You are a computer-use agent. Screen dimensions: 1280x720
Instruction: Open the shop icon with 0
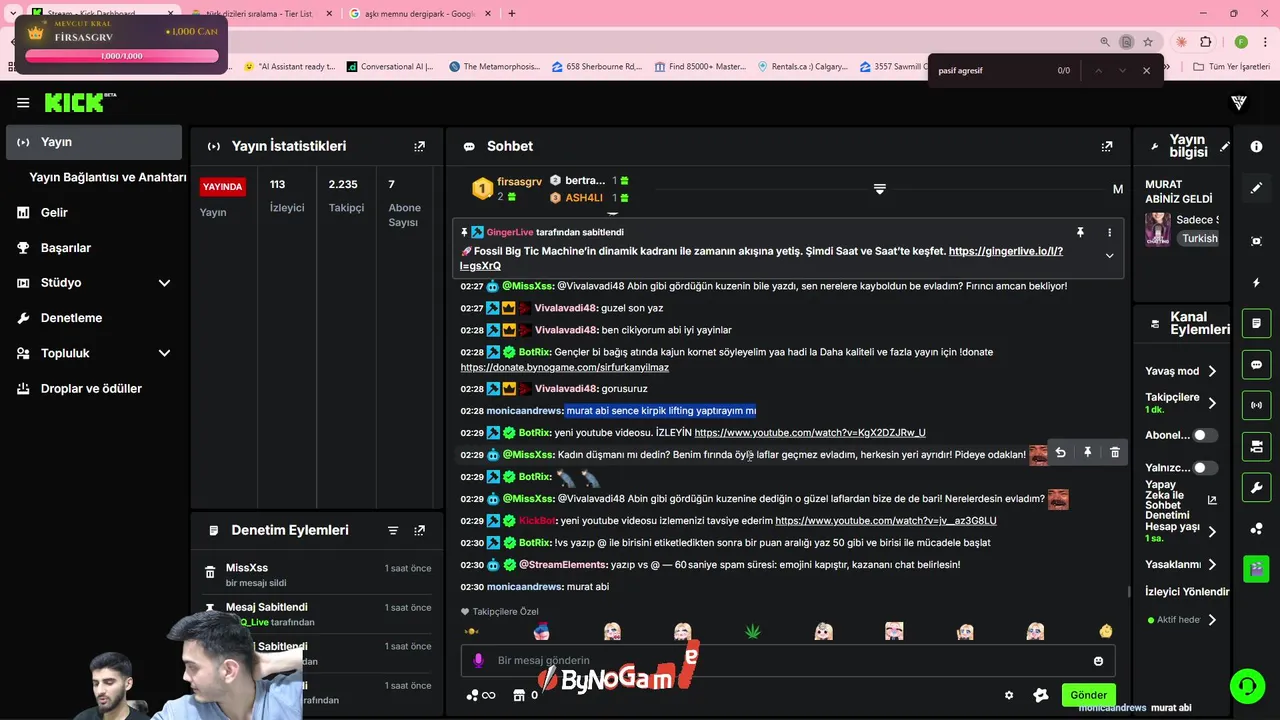click(526, 695)
